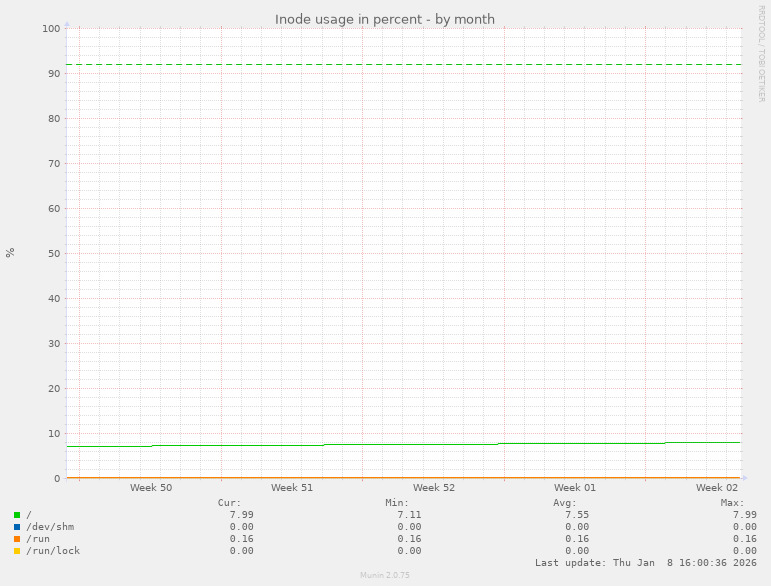Click the '/run/lock' legend label
Screen dimensions: 771x586
click(x=53, y=551)
